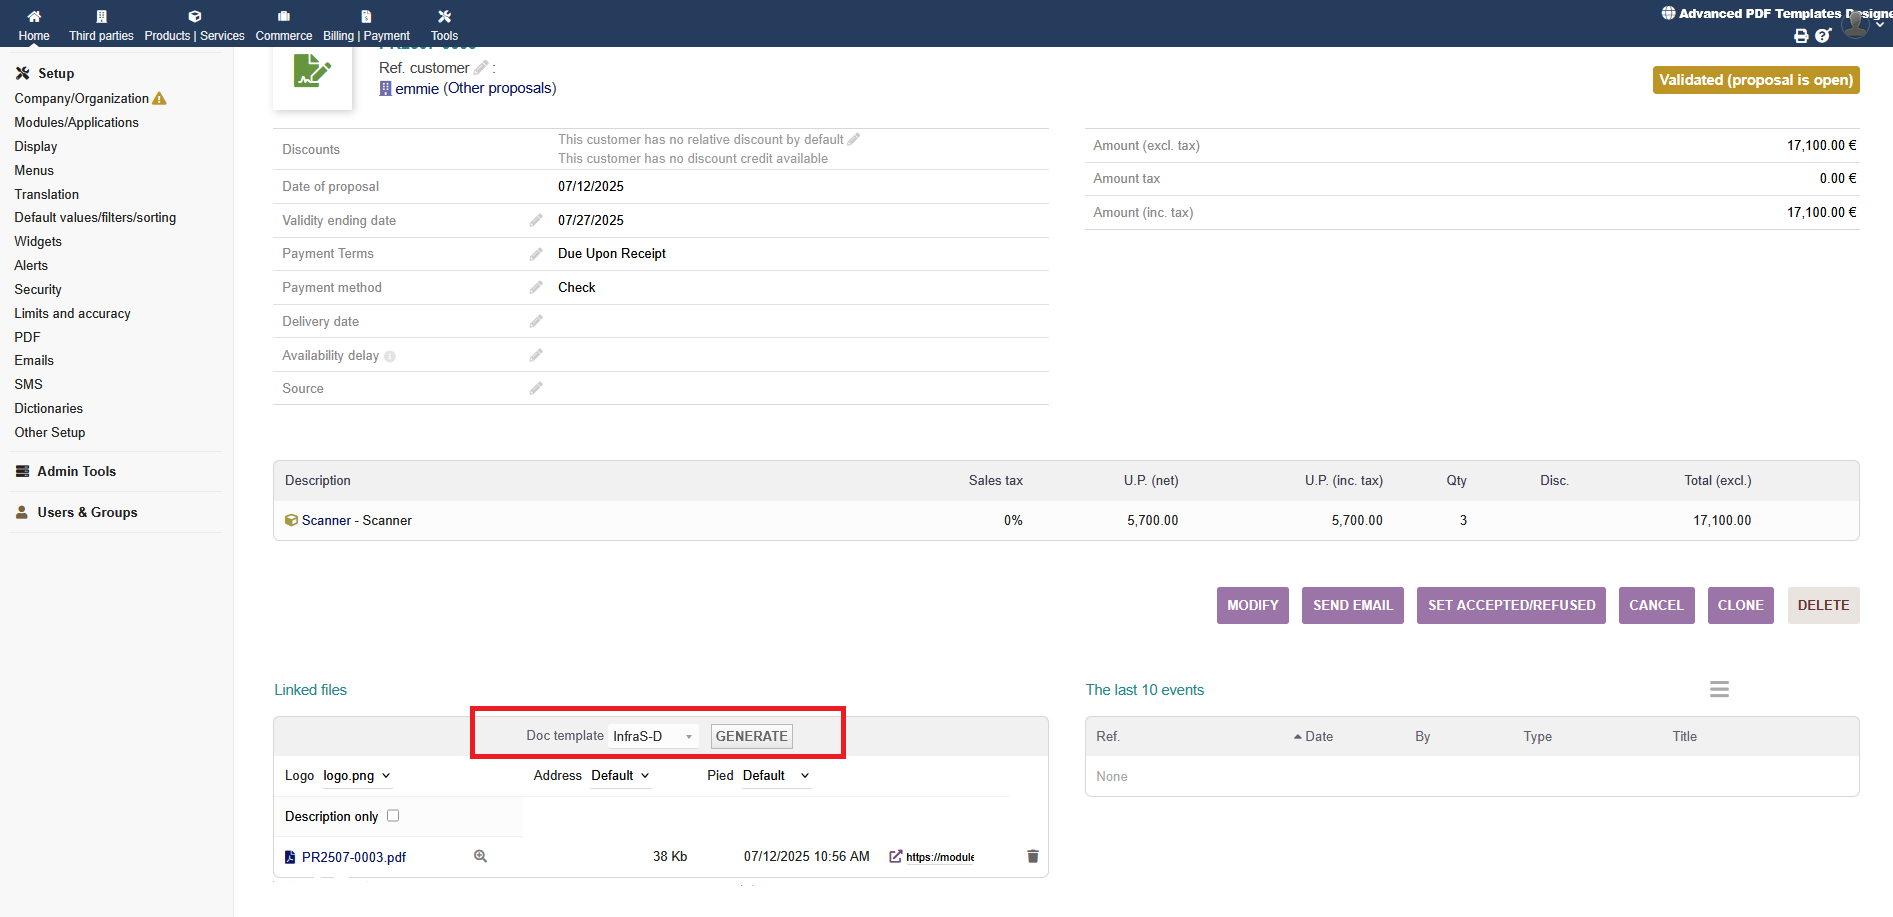1893x917 pixels.
Task: Open the Doc template InfraS-D dropdown
Action: pos(652,736)
